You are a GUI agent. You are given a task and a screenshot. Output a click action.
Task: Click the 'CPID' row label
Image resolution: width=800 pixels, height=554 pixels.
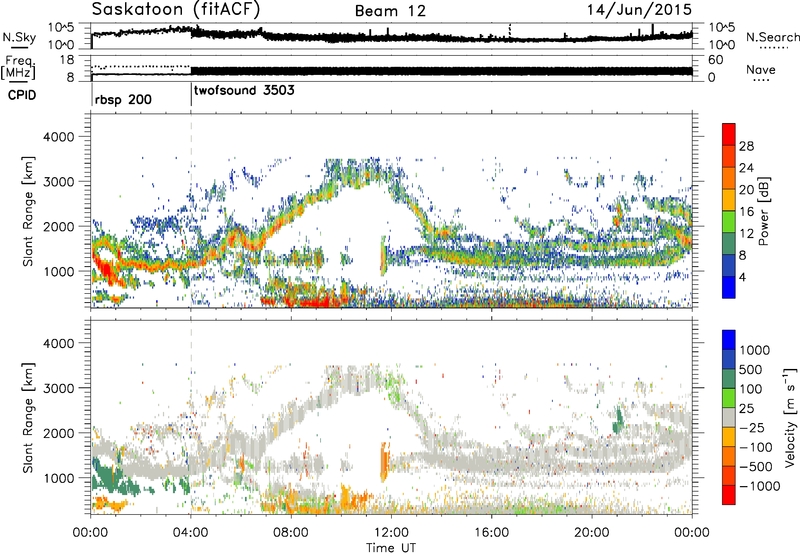pyautogui.click(x=22, y=95)
